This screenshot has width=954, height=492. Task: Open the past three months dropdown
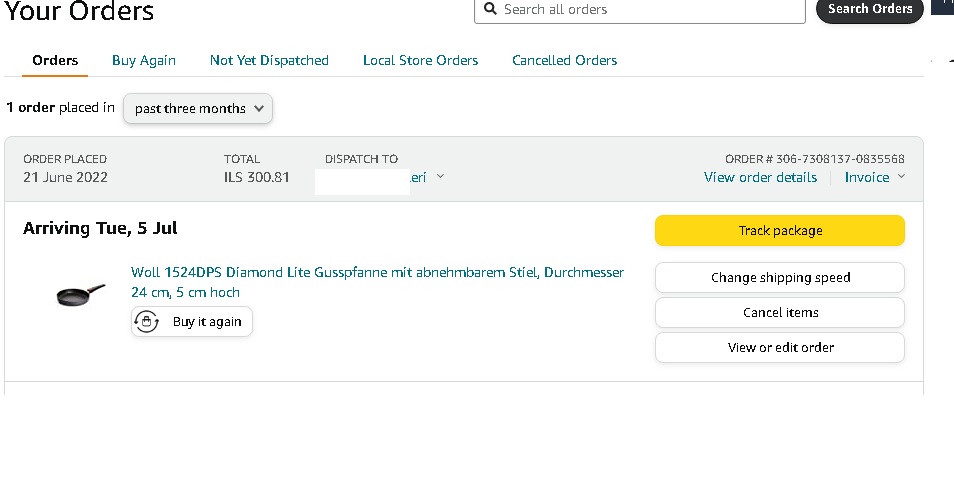[198, 108]
